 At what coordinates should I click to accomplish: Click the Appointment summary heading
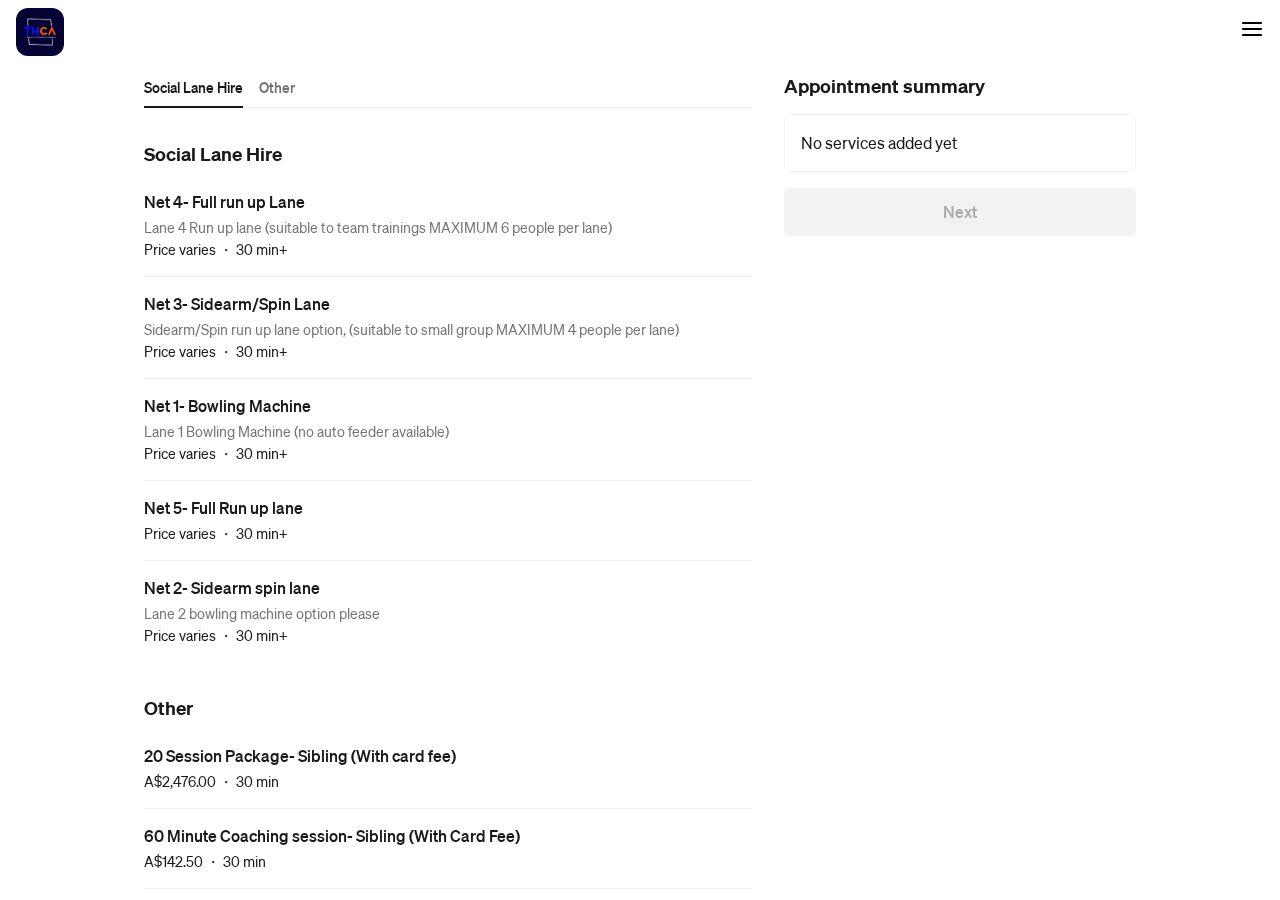tap(884, 87)
